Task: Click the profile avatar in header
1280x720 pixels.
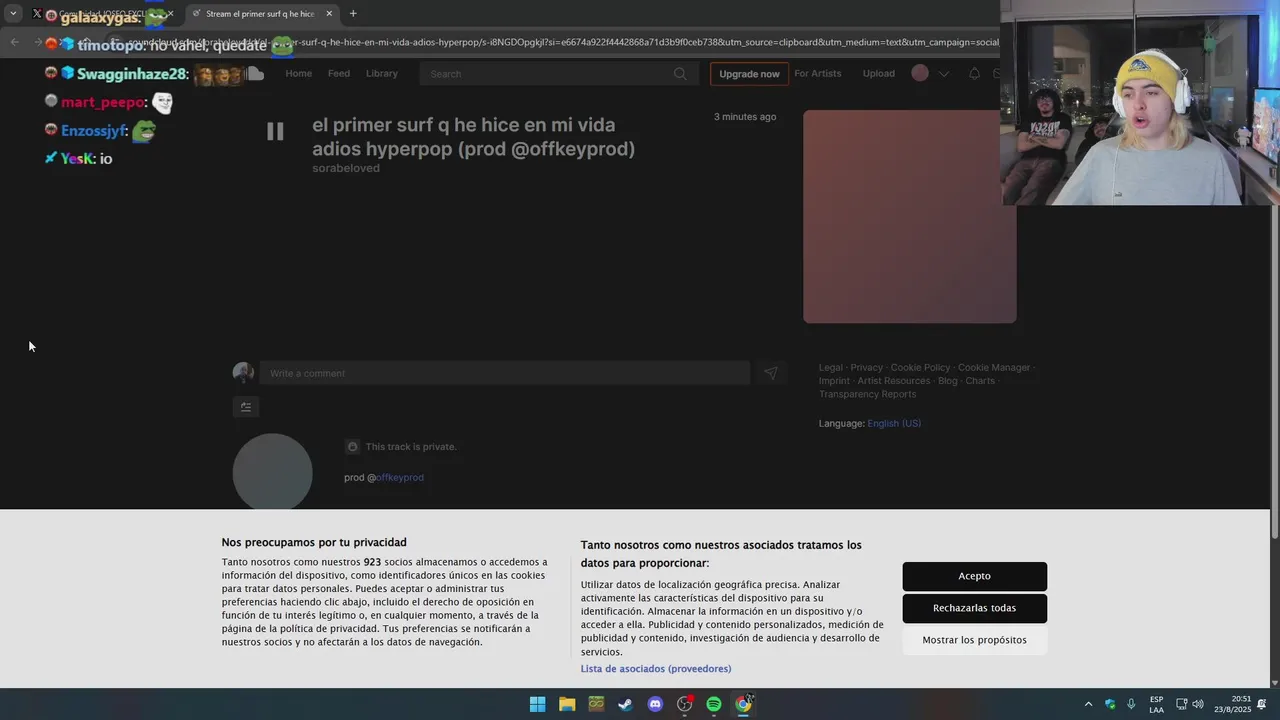Action: tap(920, 73)
